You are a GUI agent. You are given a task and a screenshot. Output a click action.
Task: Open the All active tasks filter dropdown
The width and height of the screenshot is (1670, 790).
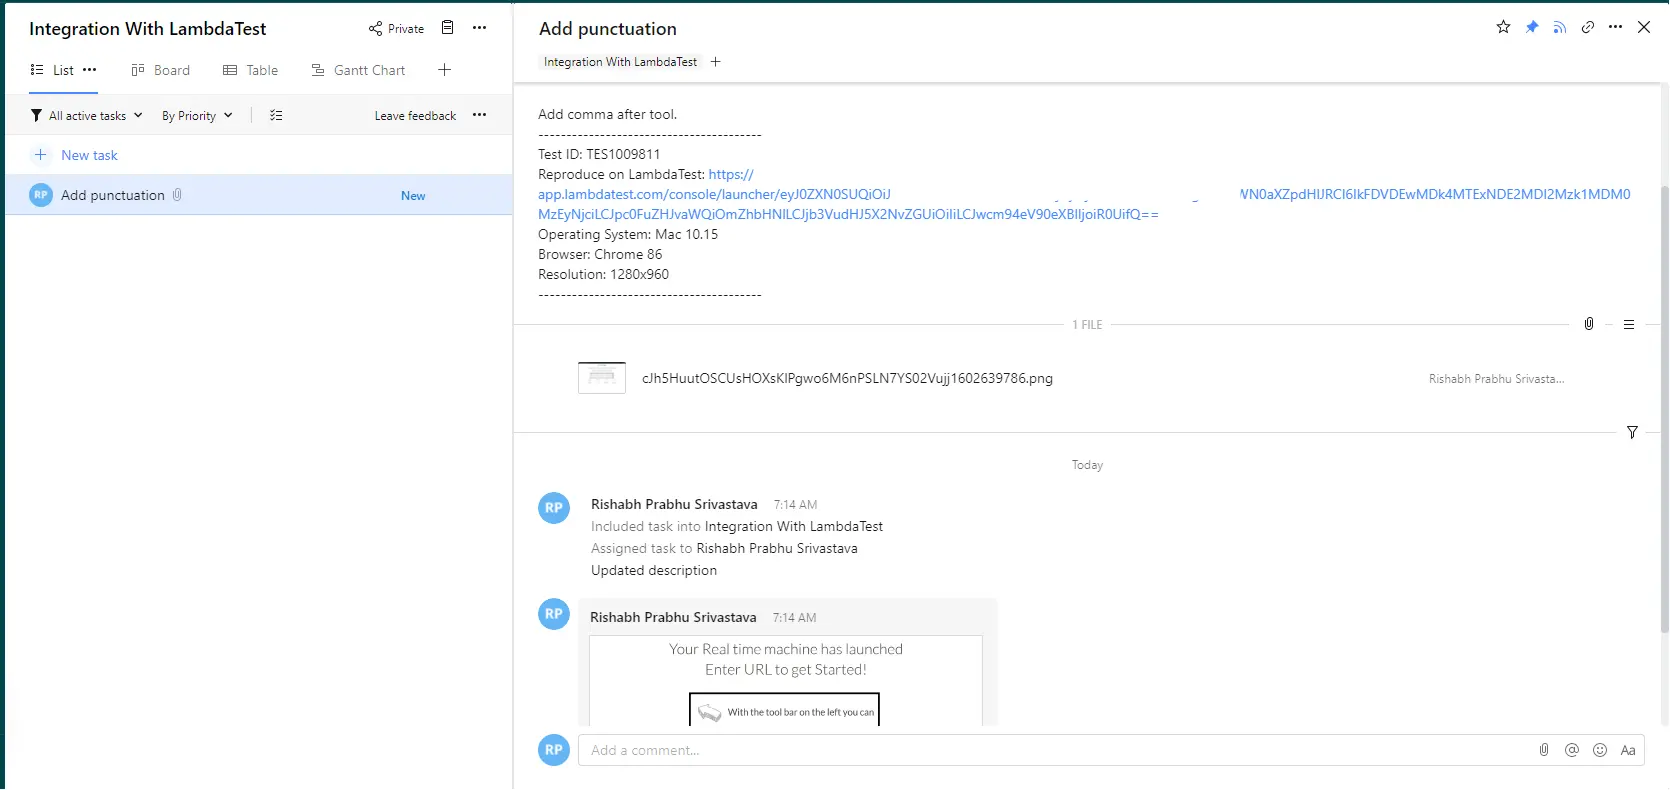[x=87, y=116]
